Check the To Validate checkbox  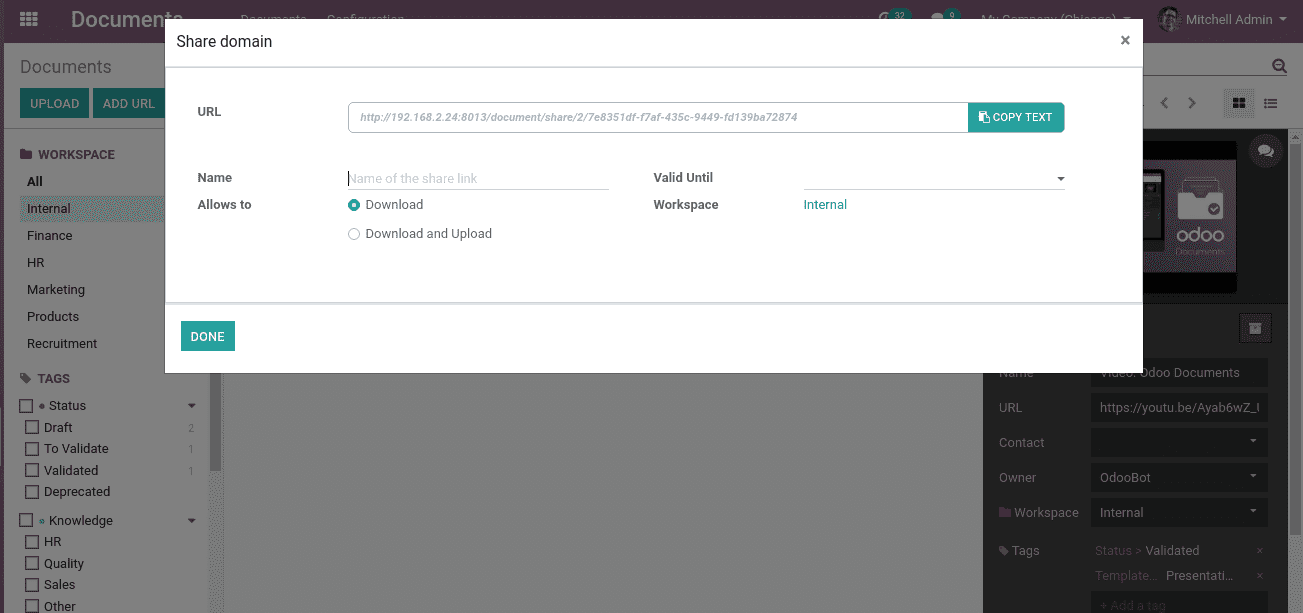click(32, 449)
